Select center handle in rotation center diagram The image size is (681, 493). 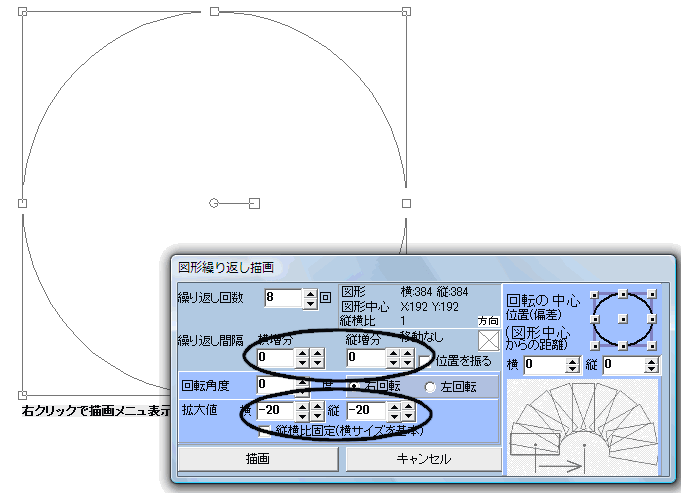tap(622, 319)
